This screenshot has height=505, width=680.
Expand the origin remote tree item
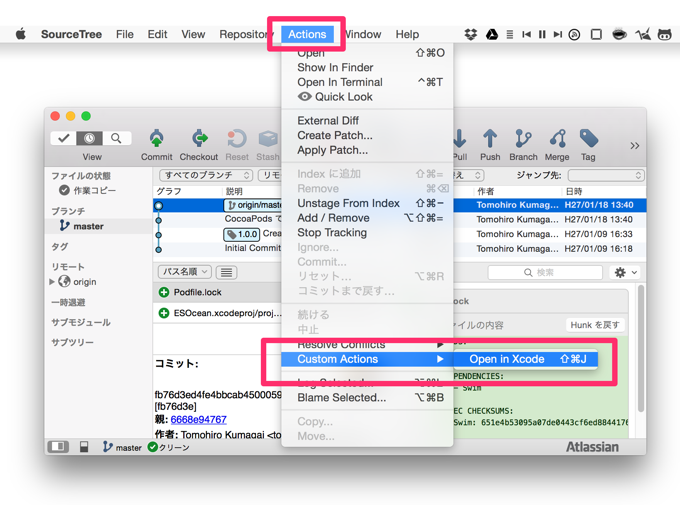pyautogui.click(x=52, y=282)
